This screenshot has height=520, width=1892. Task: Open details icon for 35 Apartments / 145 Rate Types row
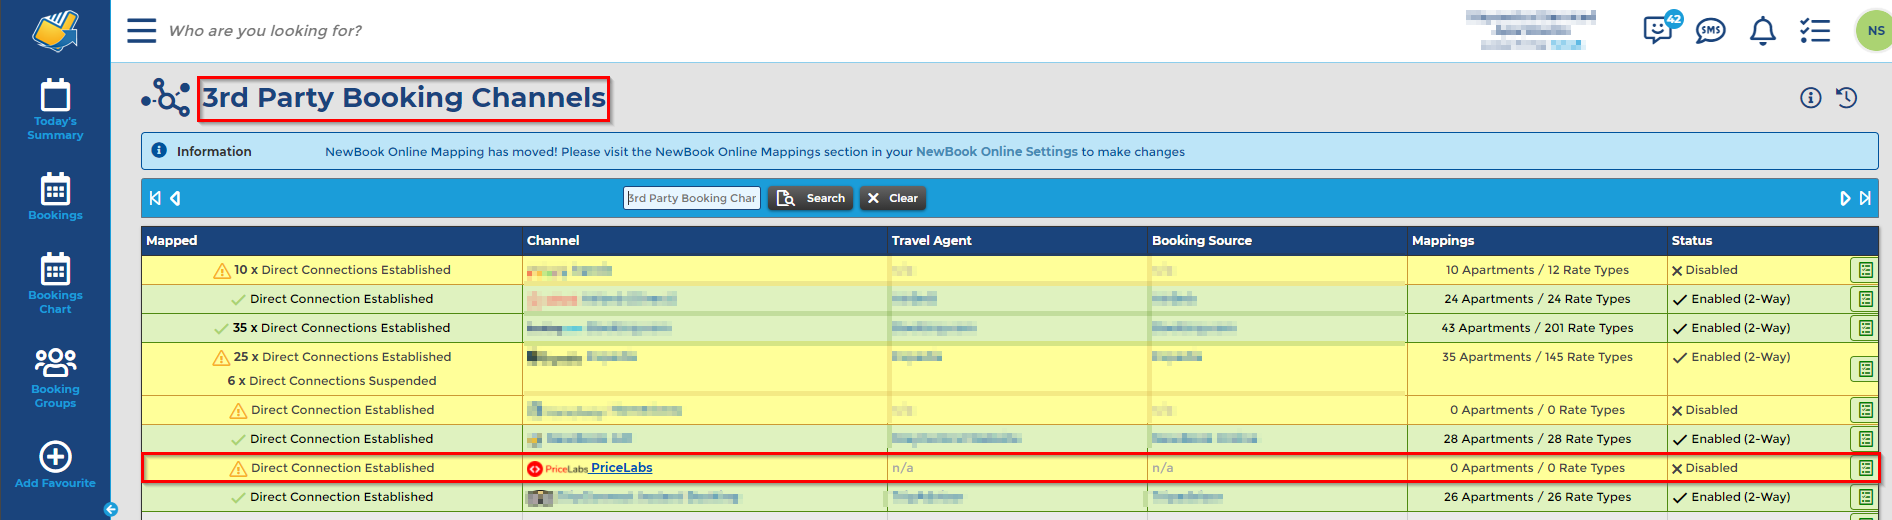tap(1865, 369)
